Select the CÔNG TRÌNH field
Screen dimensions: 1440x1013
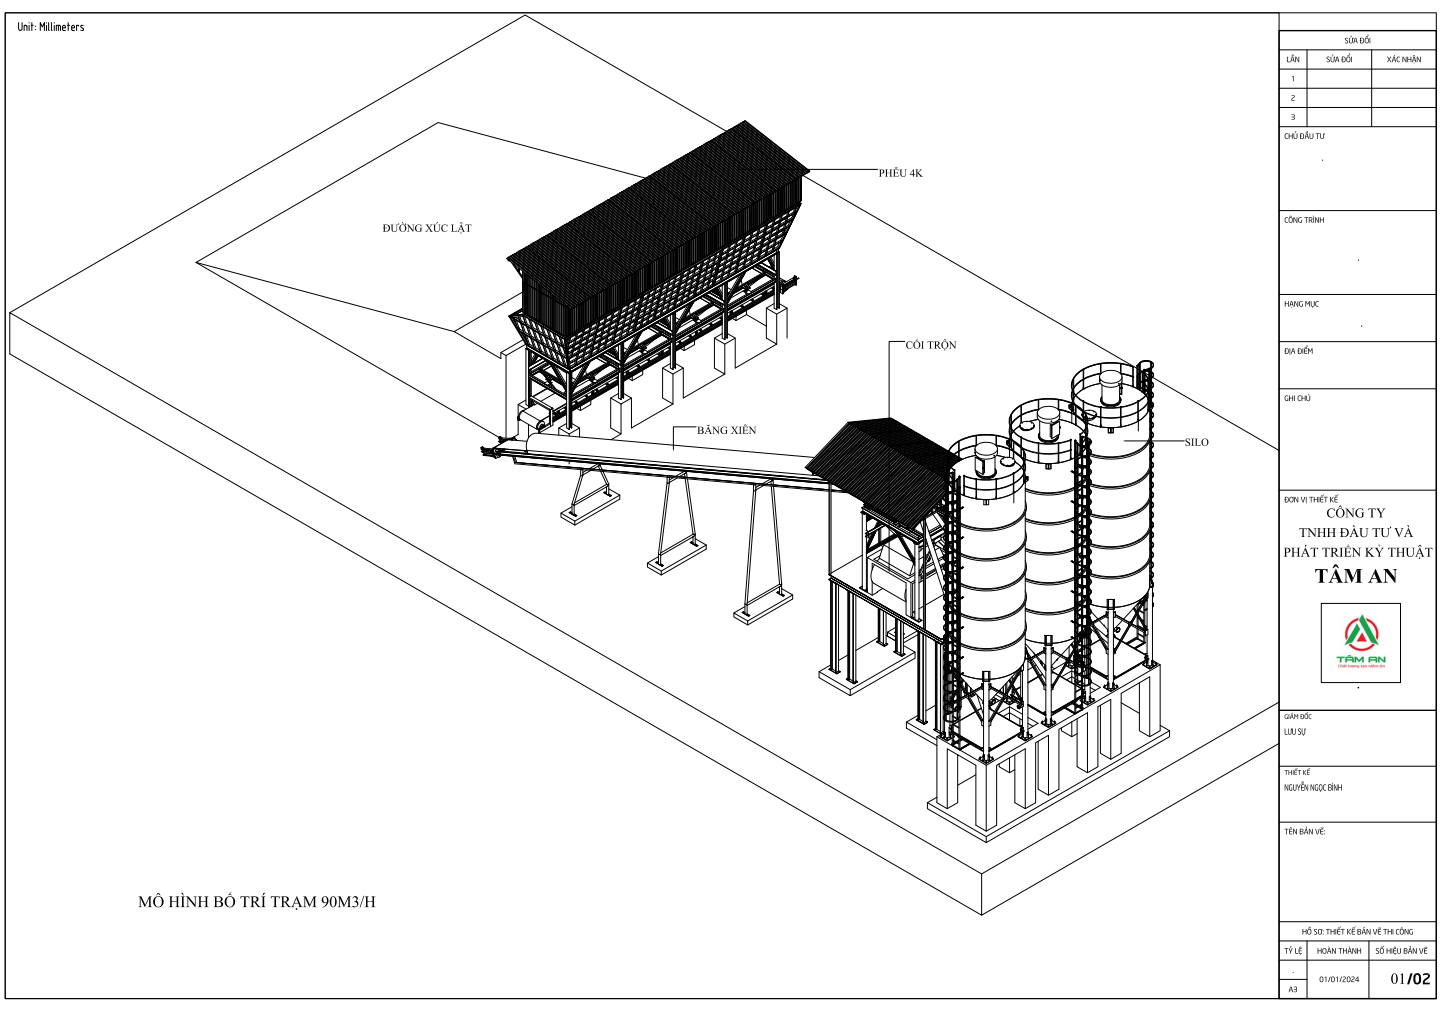coord(1304,220)
